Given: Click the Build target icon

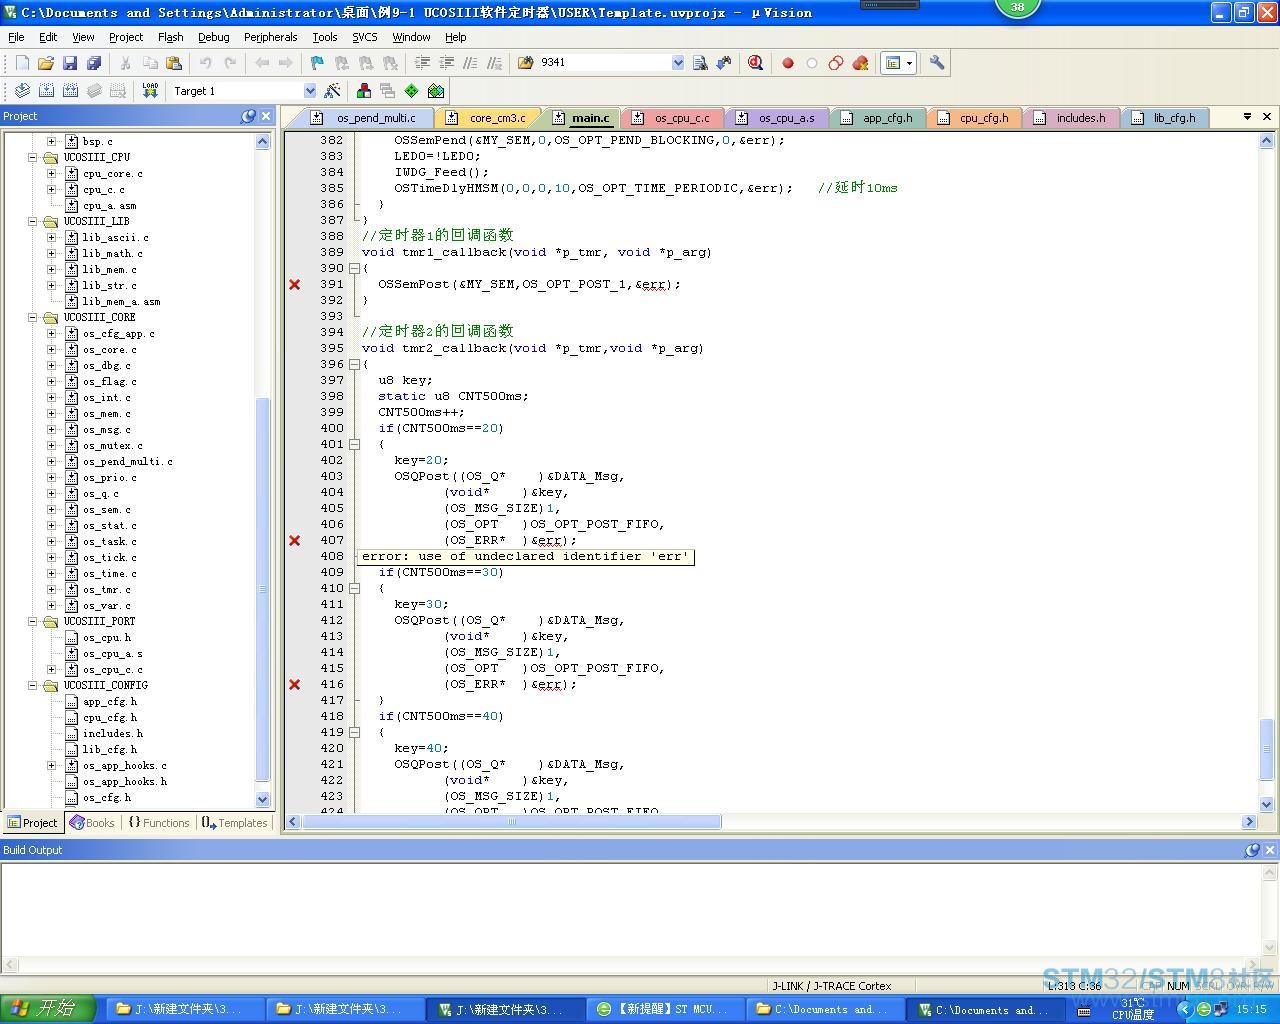Looking at the screenshot, I should click(x=46, y=91).
